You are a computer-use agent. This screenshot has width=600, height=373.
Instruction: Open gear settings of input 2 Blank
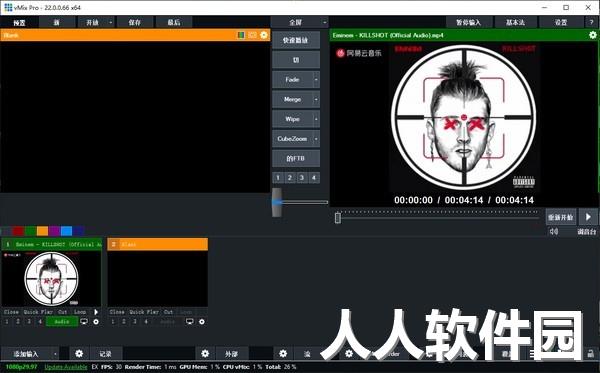click(x=202, y=322)
